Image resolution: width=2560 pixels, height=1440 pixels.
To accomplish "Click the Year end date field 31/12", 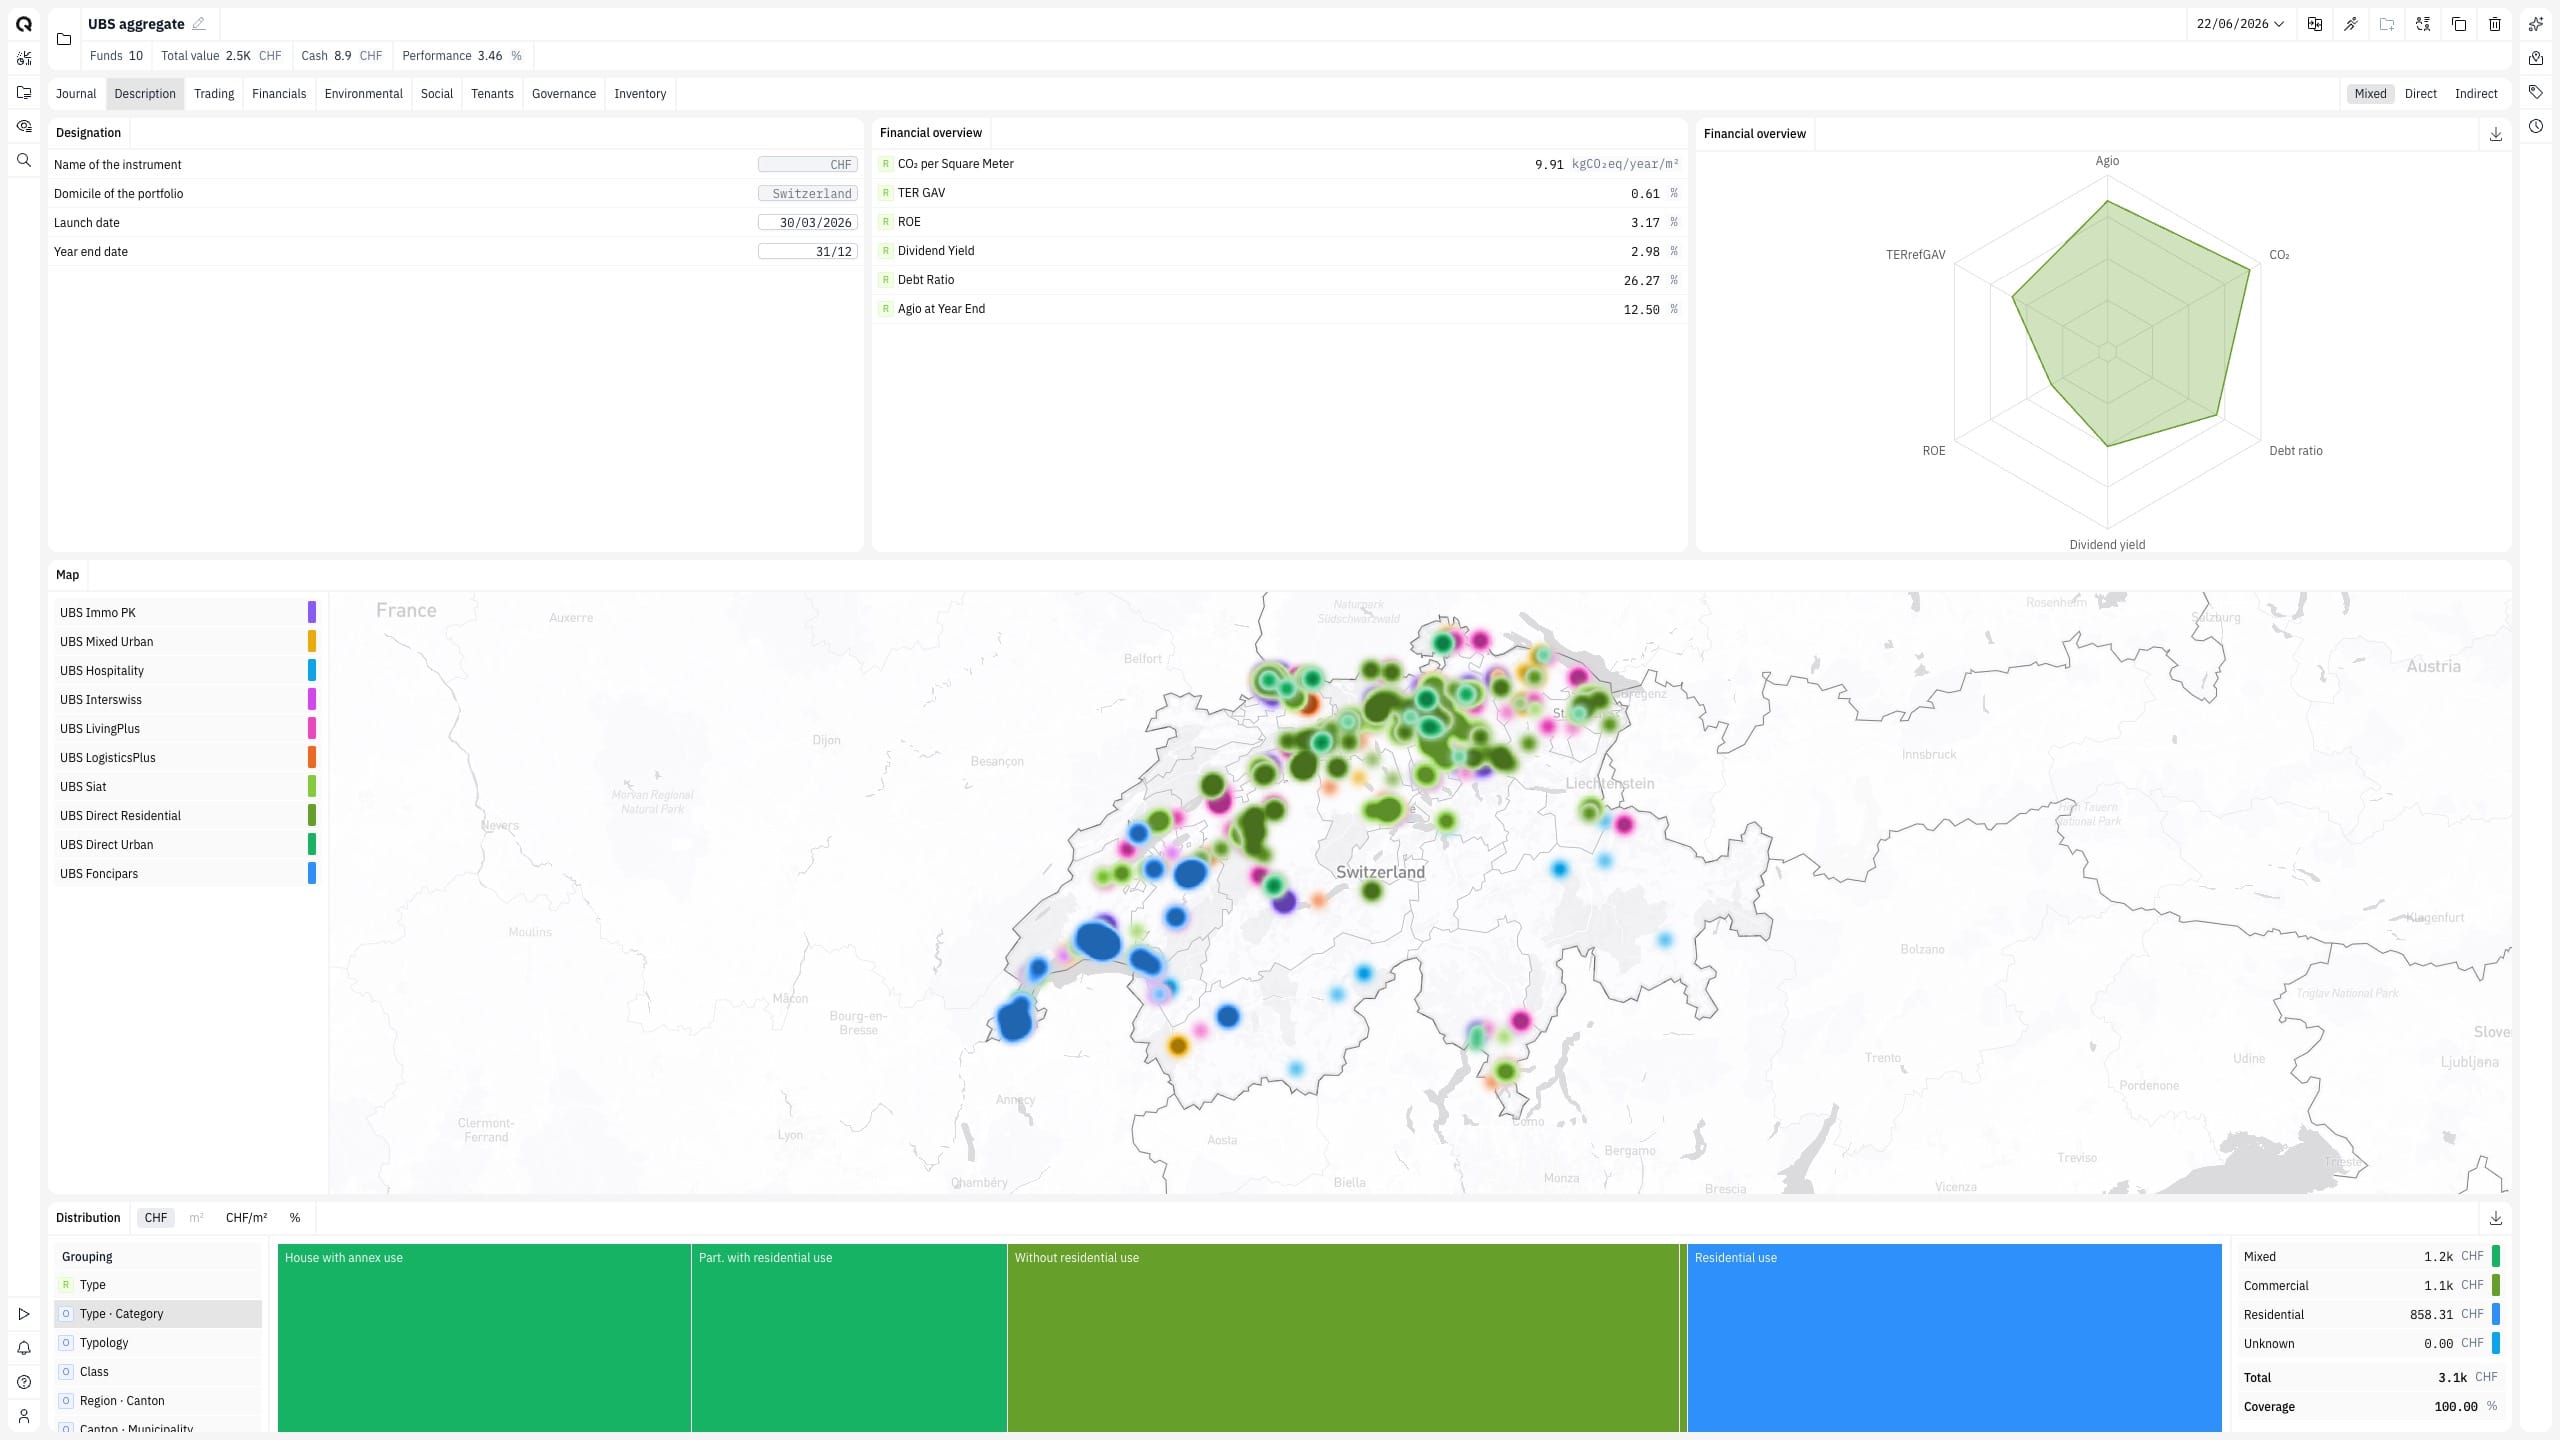I will pyautogui.click(x=808, y=252).
